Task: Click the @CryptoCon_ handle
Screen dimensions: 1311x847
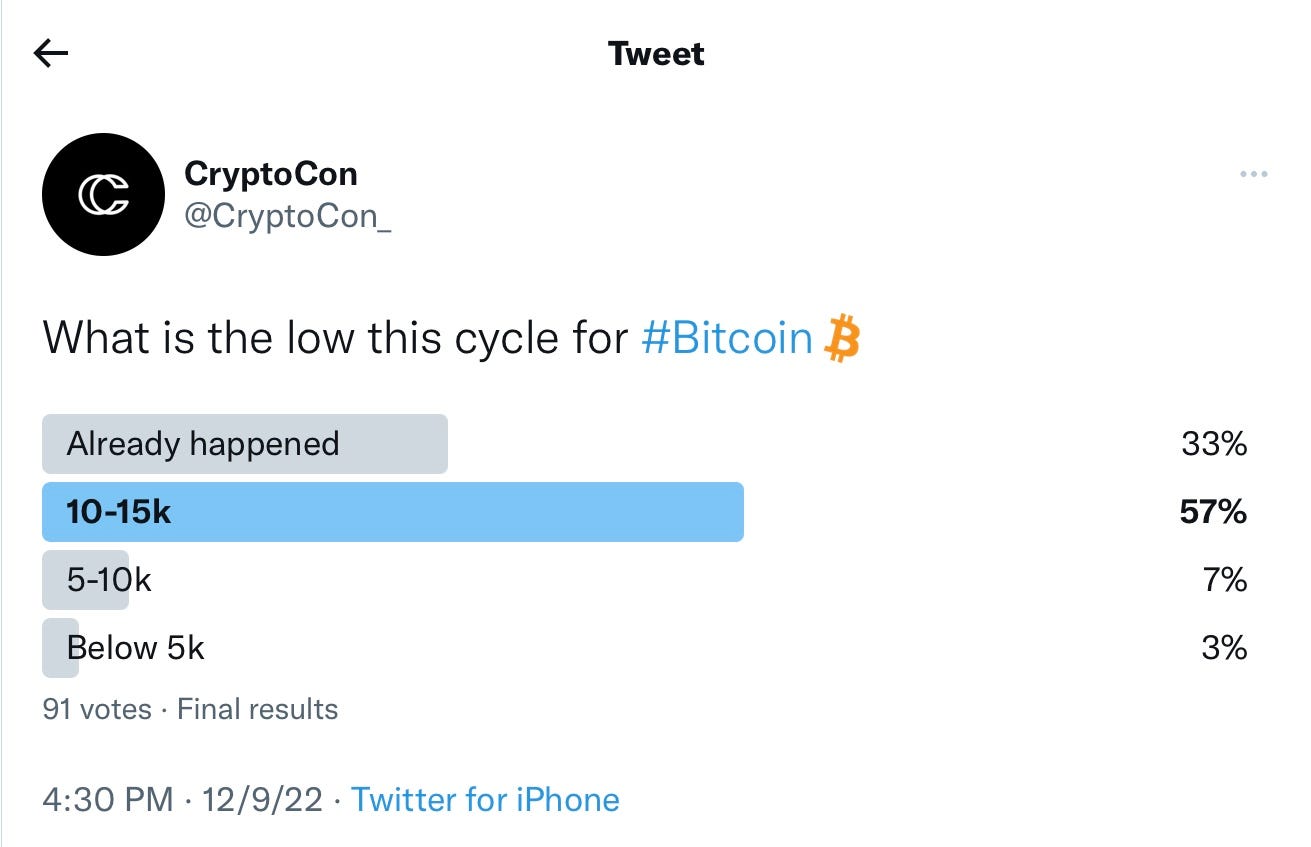Action: click(288, 216)
